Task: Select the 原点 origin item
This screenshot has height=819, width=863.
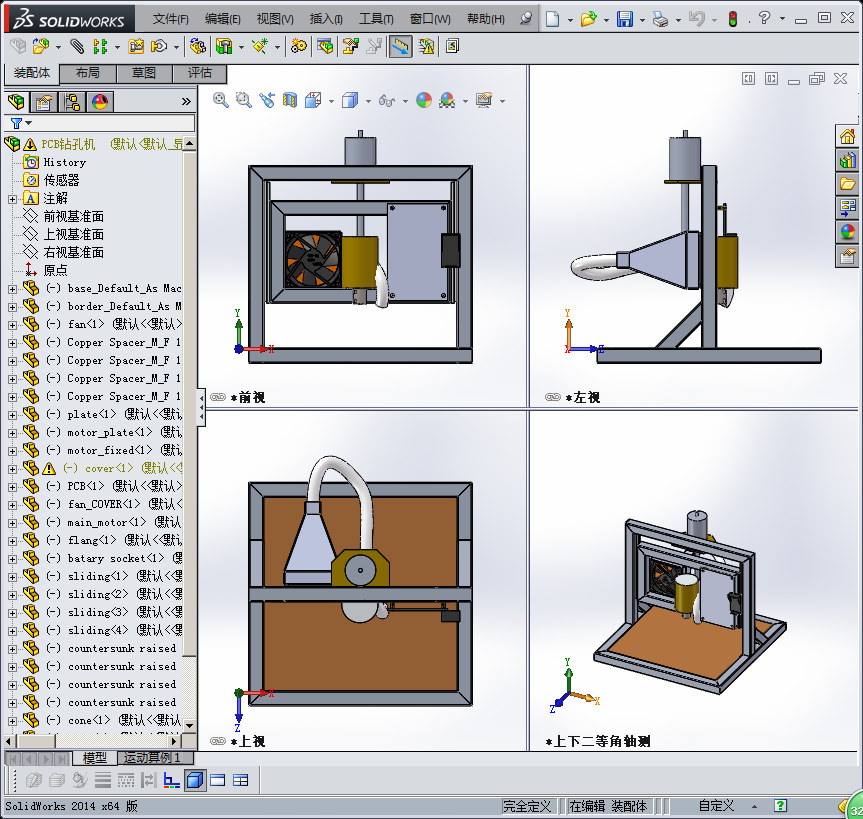Action: click(x=56, y=270)
